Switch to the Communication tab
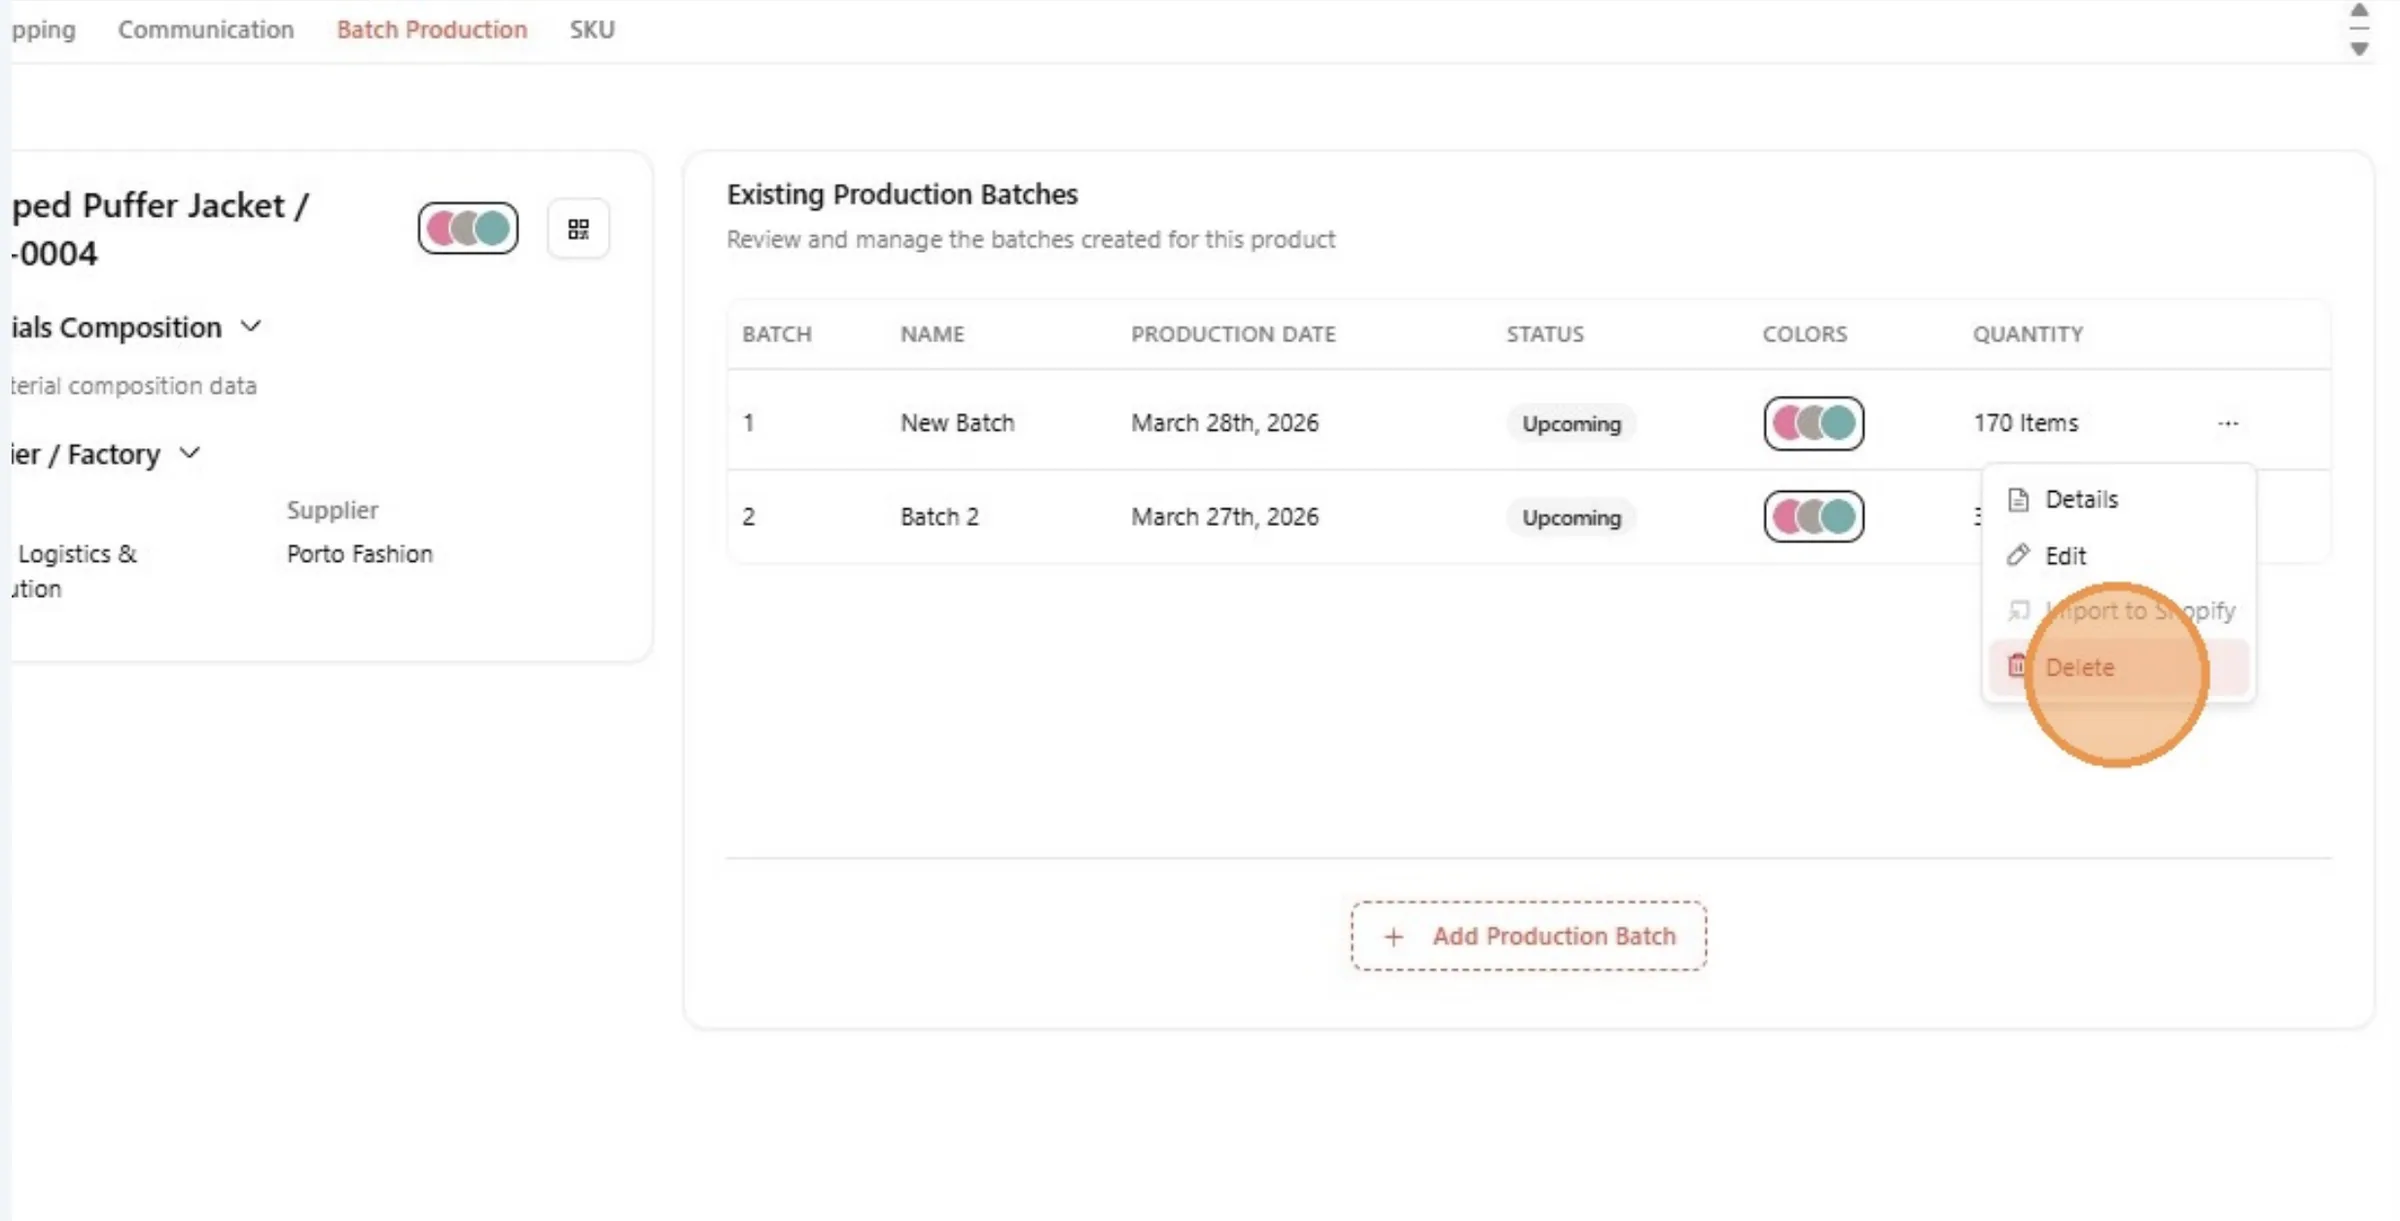Screen dimensions: 2400x1221 [206, 29]
